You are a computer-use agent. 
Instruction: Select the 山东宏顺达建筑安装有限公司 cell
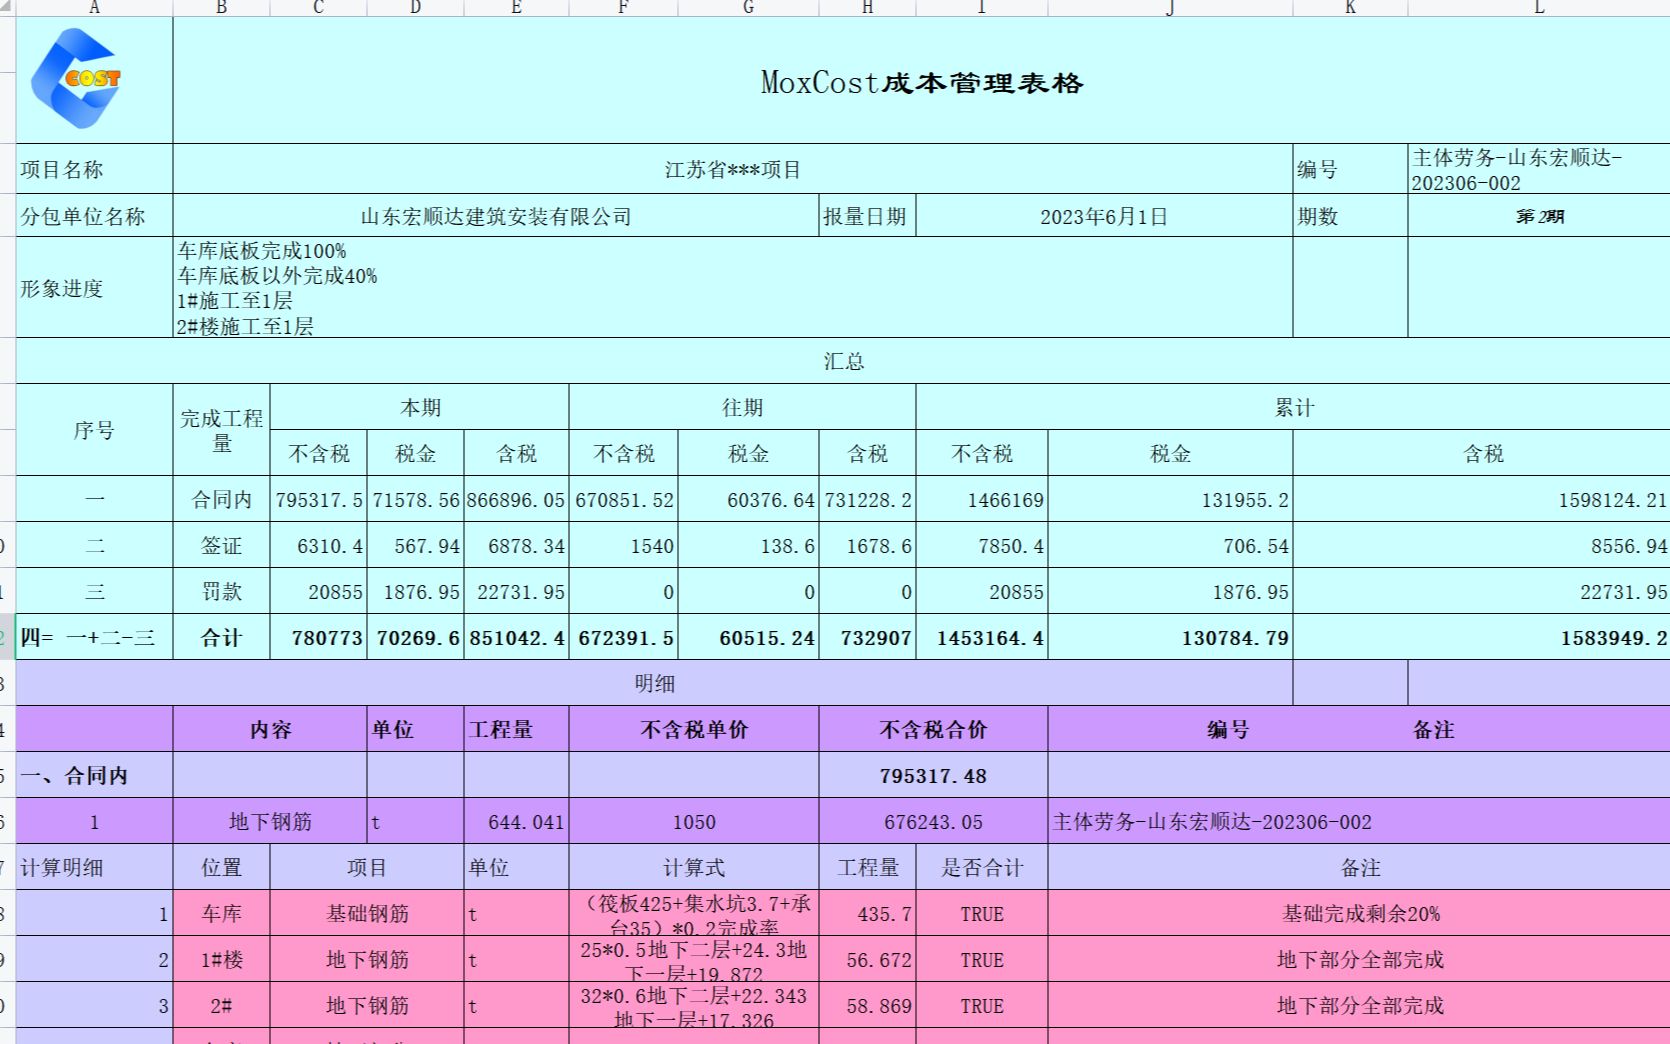click(496, 216)
